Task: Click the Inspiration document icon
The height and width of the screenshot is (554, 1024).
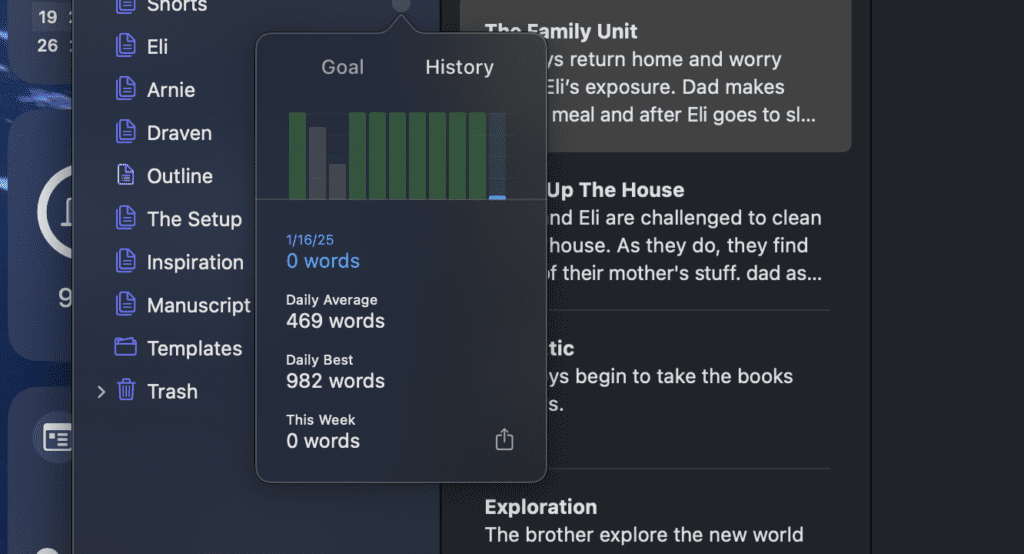Action: pyautogui.click(x=125, y=261)
